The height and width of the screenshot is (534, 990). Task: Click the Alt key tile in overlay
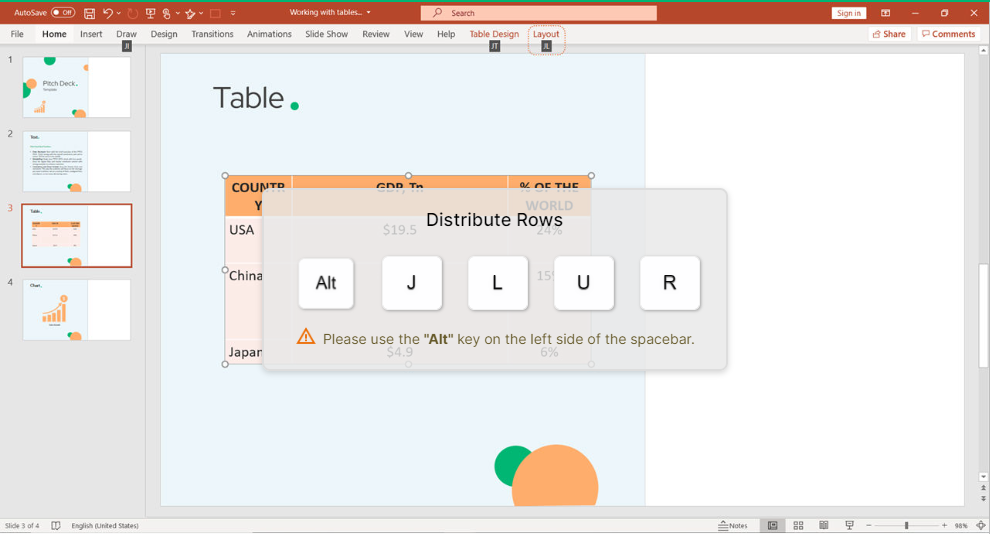tap(326, 283)
